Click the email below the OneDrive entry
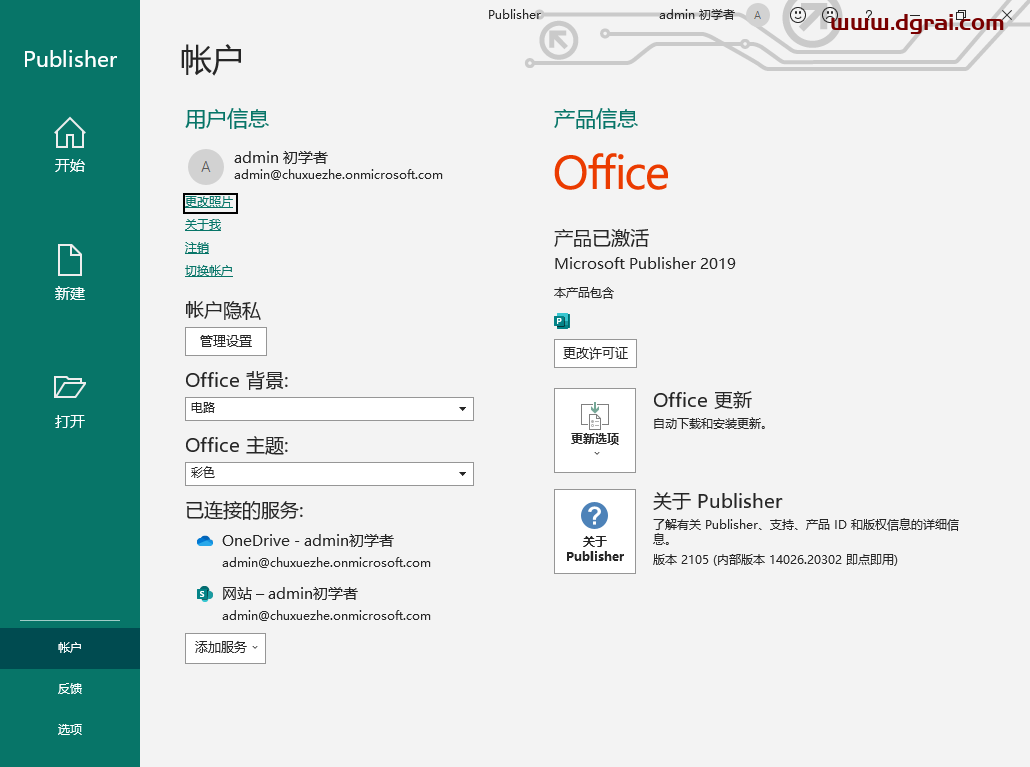 [326, 563]
